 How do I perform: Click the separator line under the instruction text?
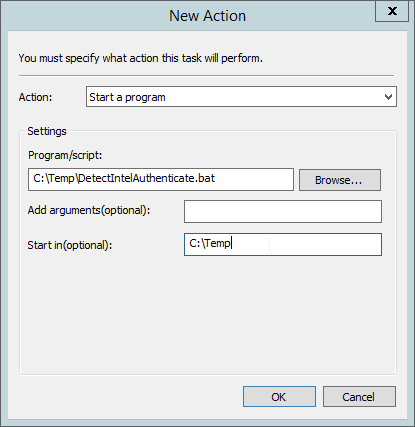click(206, 76)
